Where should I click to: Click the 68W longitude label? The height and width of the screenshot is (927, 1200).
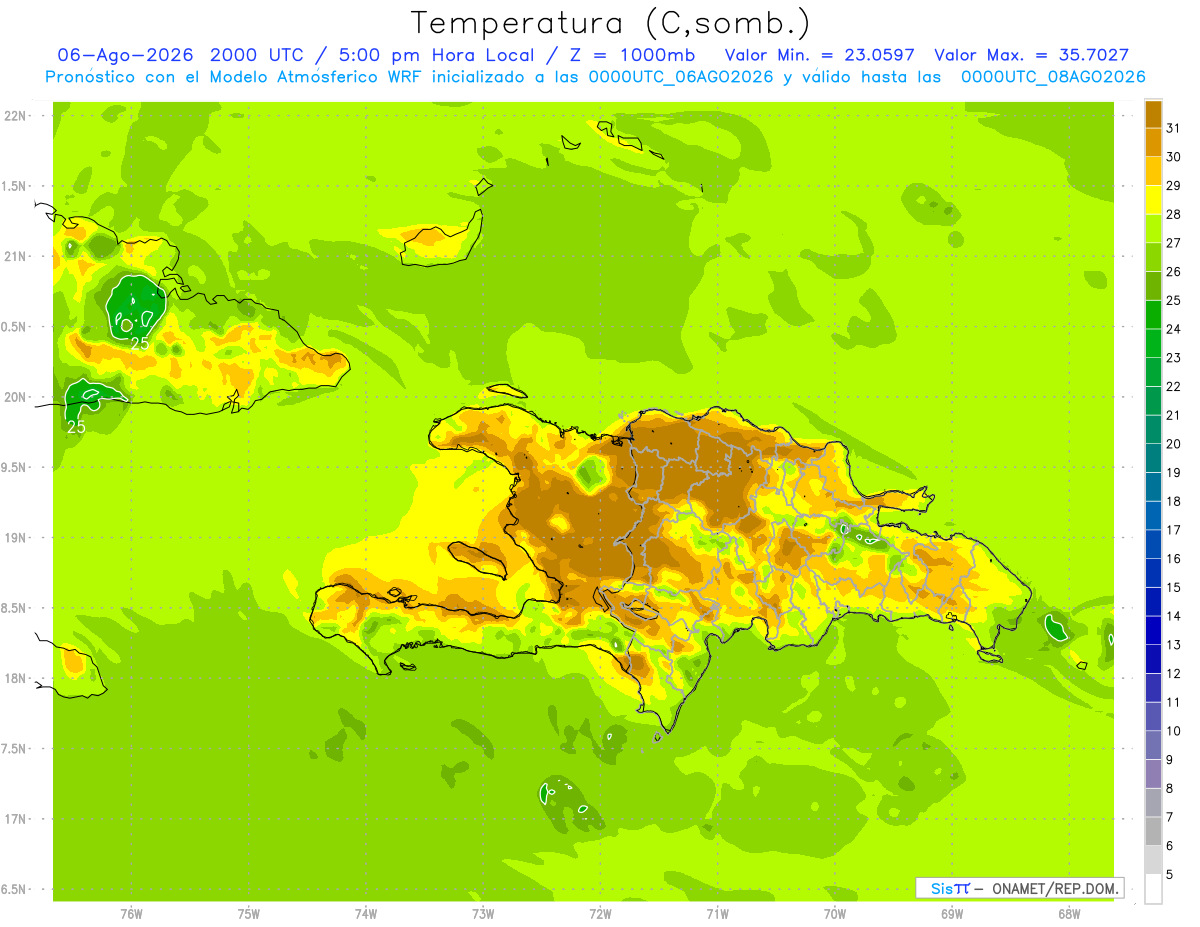(1069, 913)
